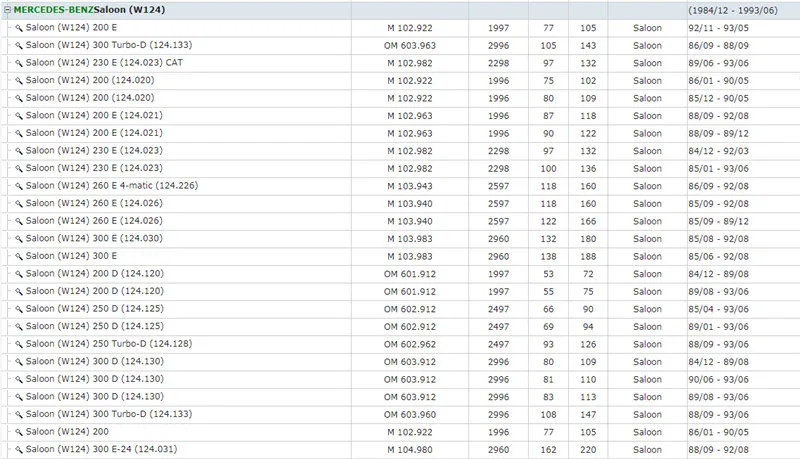Click magnifier icon beside 300 Turbo-D OM 603.960 row
Viewport: 800px width, 459px height.
[19, 415]
